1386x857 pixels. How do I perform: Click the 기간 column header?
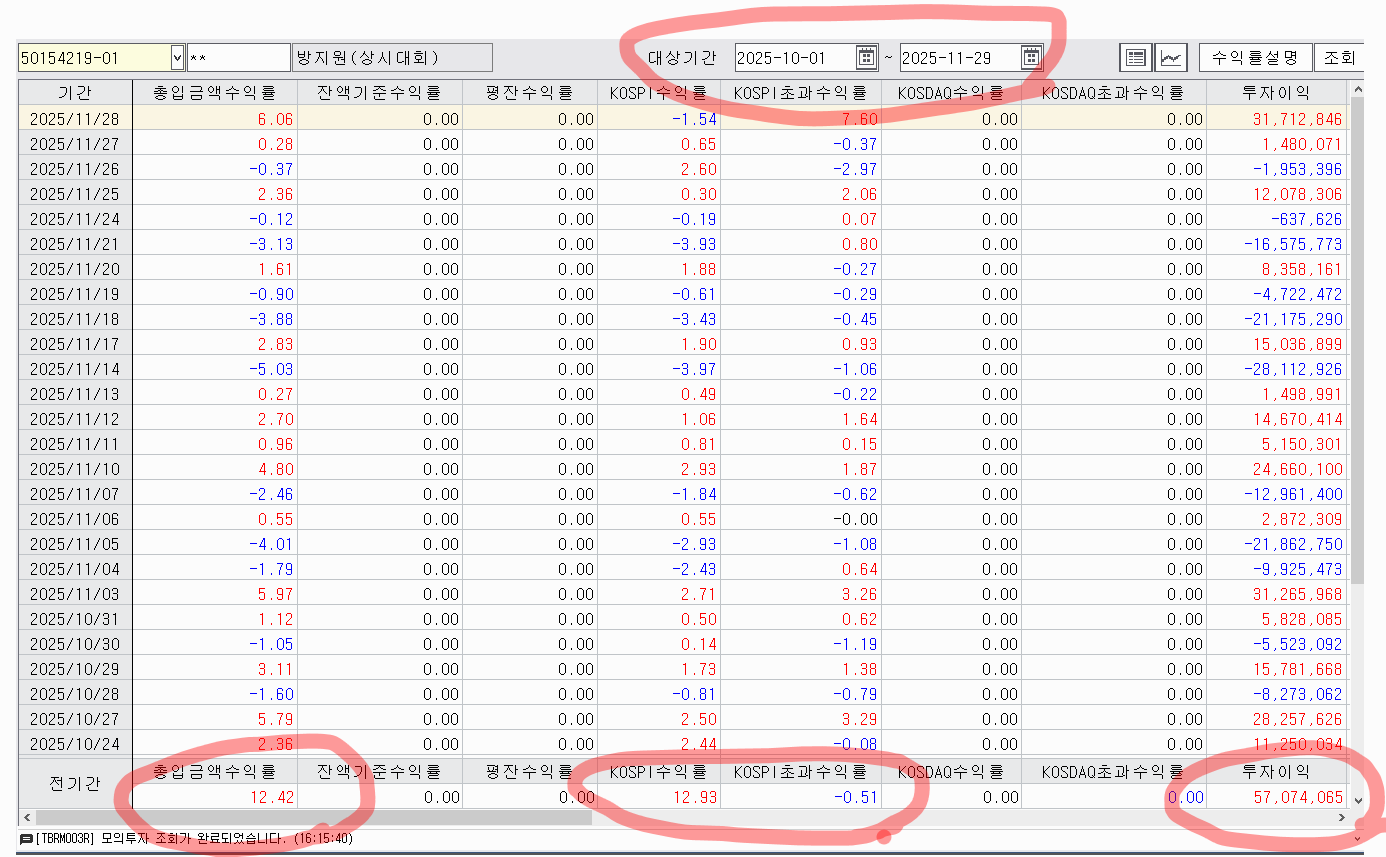coord(75,93)
